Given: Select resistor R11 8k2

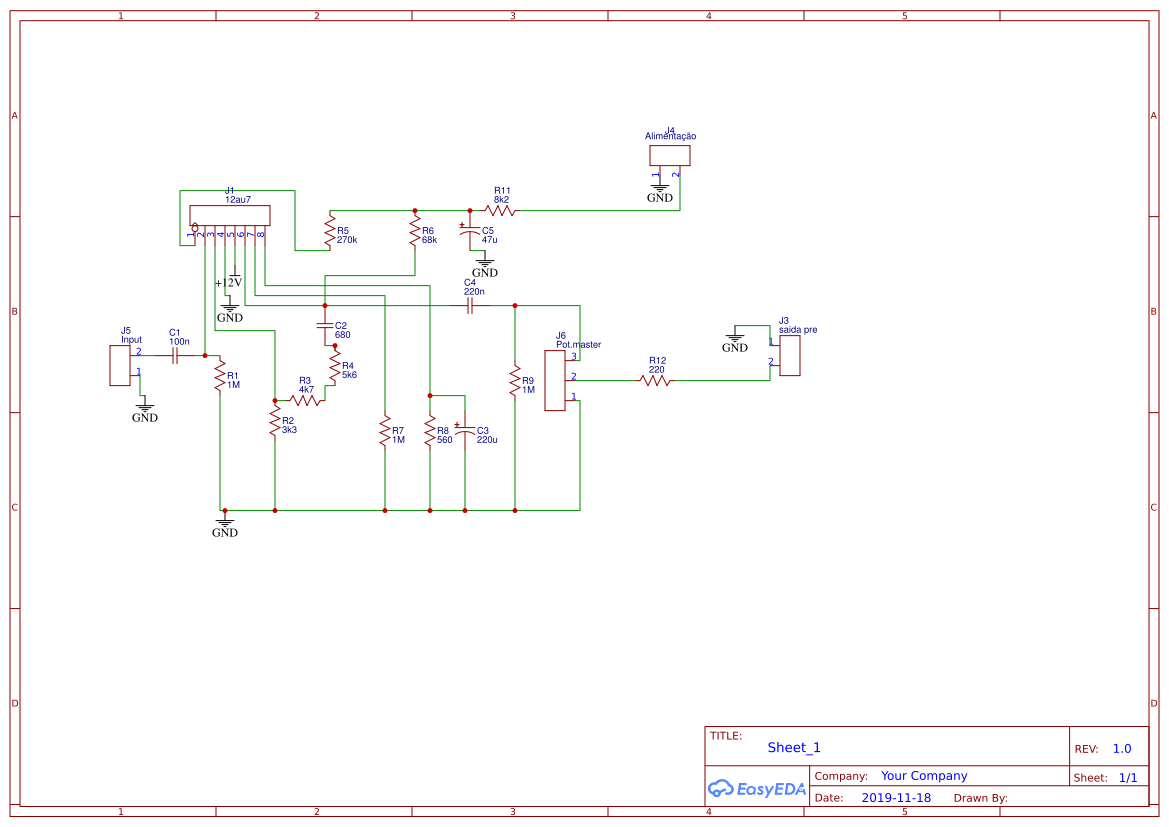Looking at the screenshot, I should click(x=501, y=211).
